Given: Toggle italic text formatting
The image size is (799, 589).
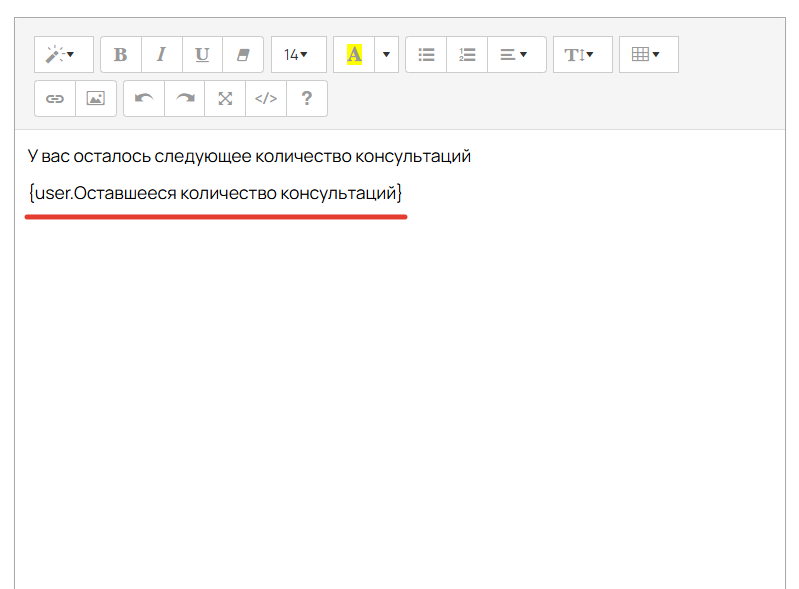Looking at the screenshot, I should pyautogui.click(x=161, y=55).
